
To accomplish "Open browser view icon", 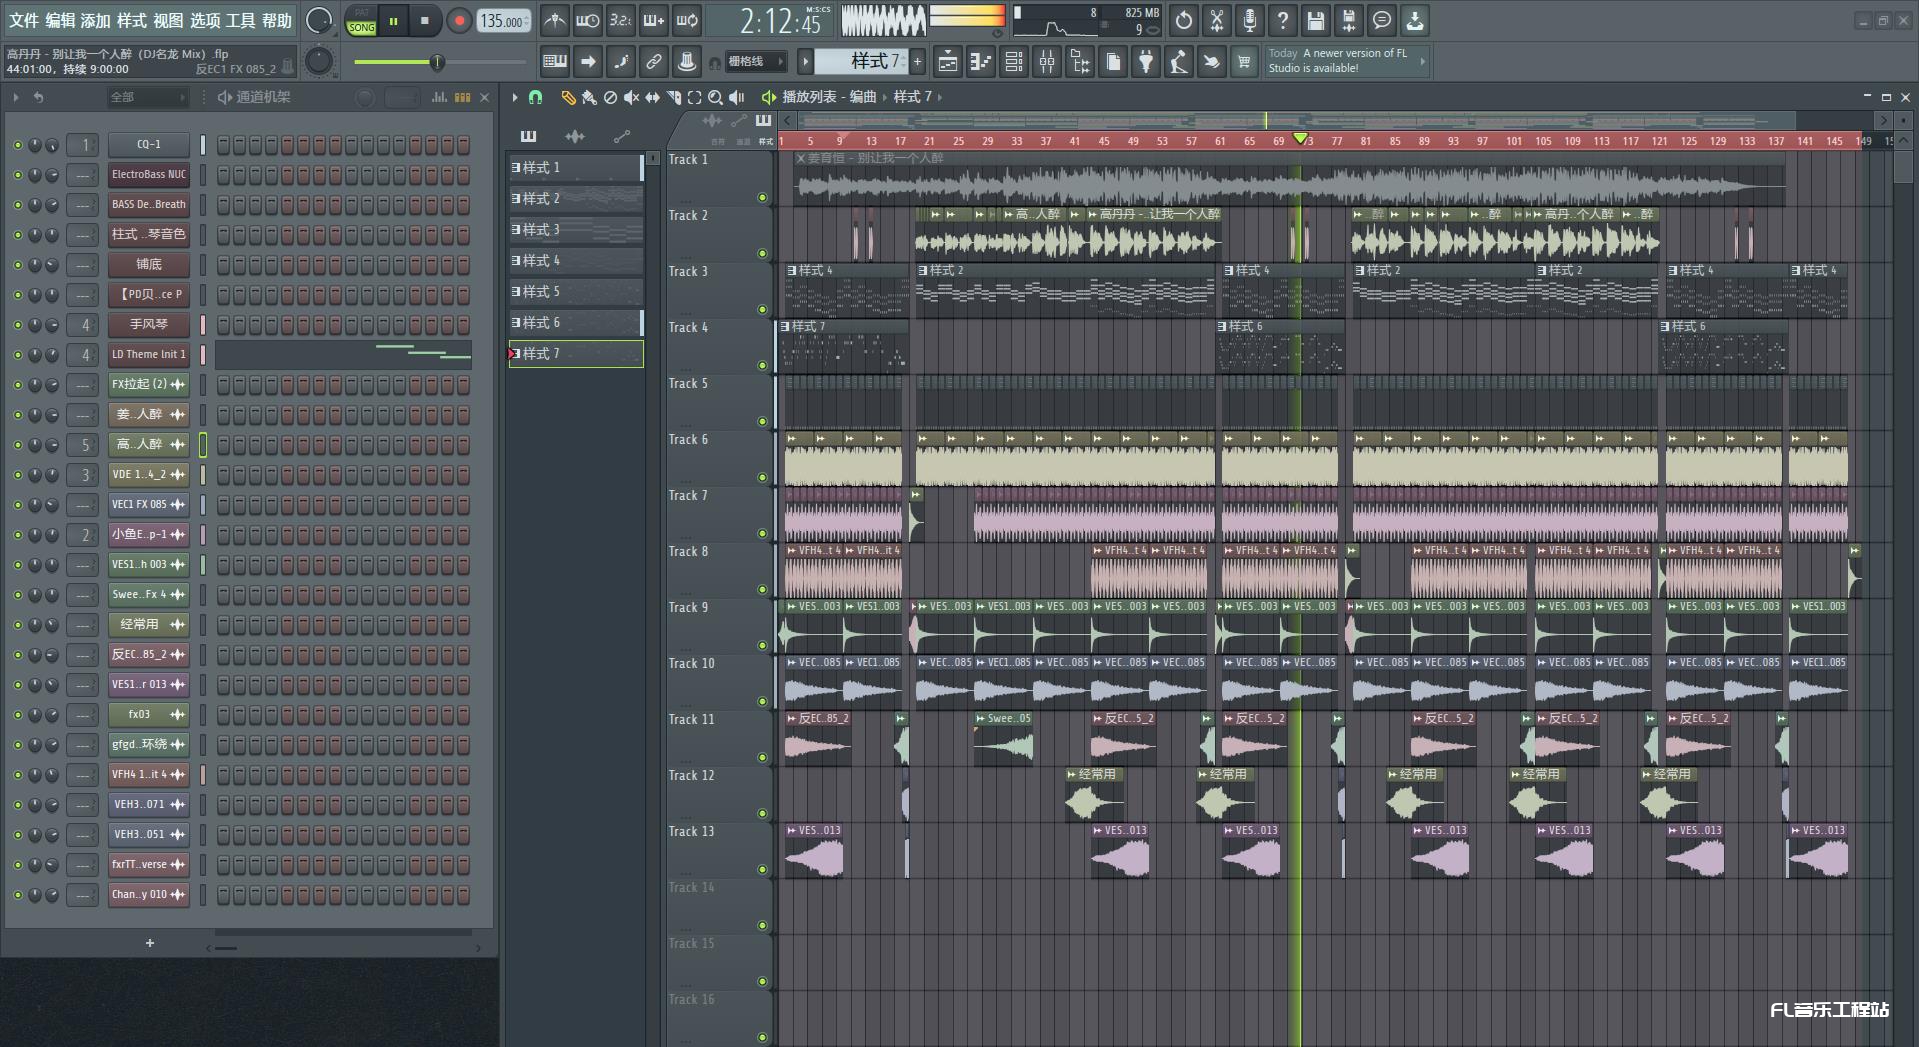I will pyautogui.click(x=1080, y=62).
